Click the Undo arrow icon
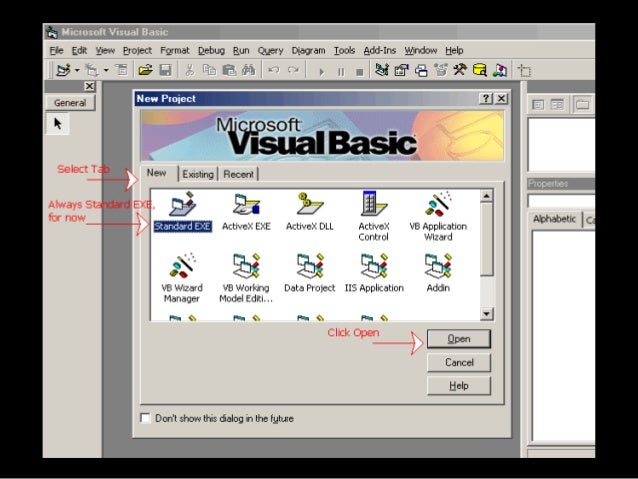Image resolution: width=638 pixels, height=479 pixels. (x=273, y=70)
